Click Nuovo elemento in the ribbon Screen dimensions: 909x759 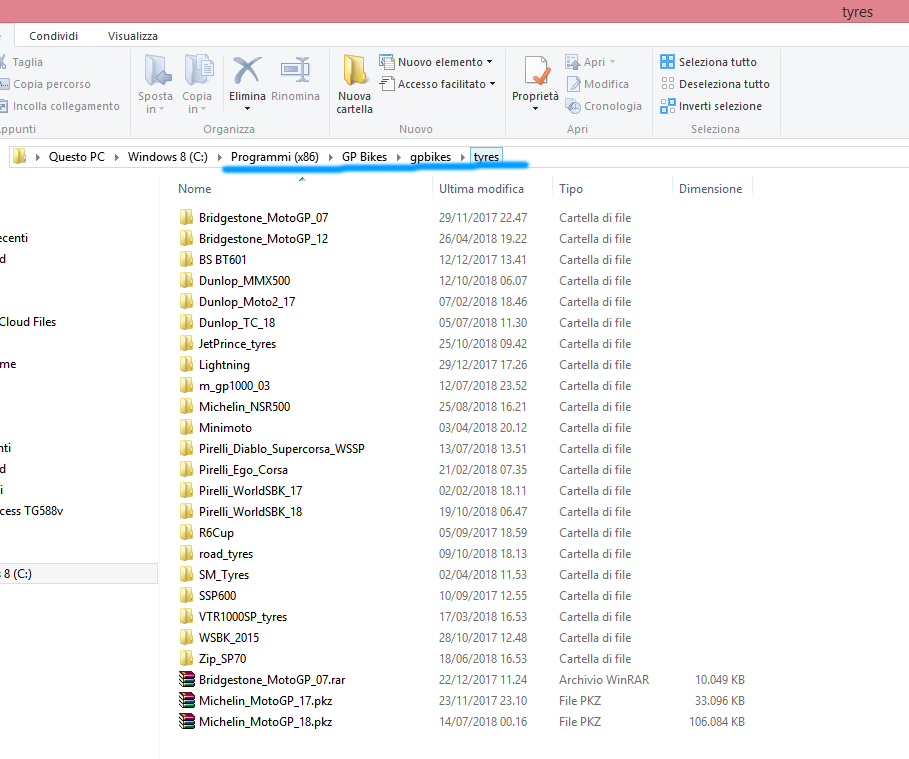click(436, 61)
